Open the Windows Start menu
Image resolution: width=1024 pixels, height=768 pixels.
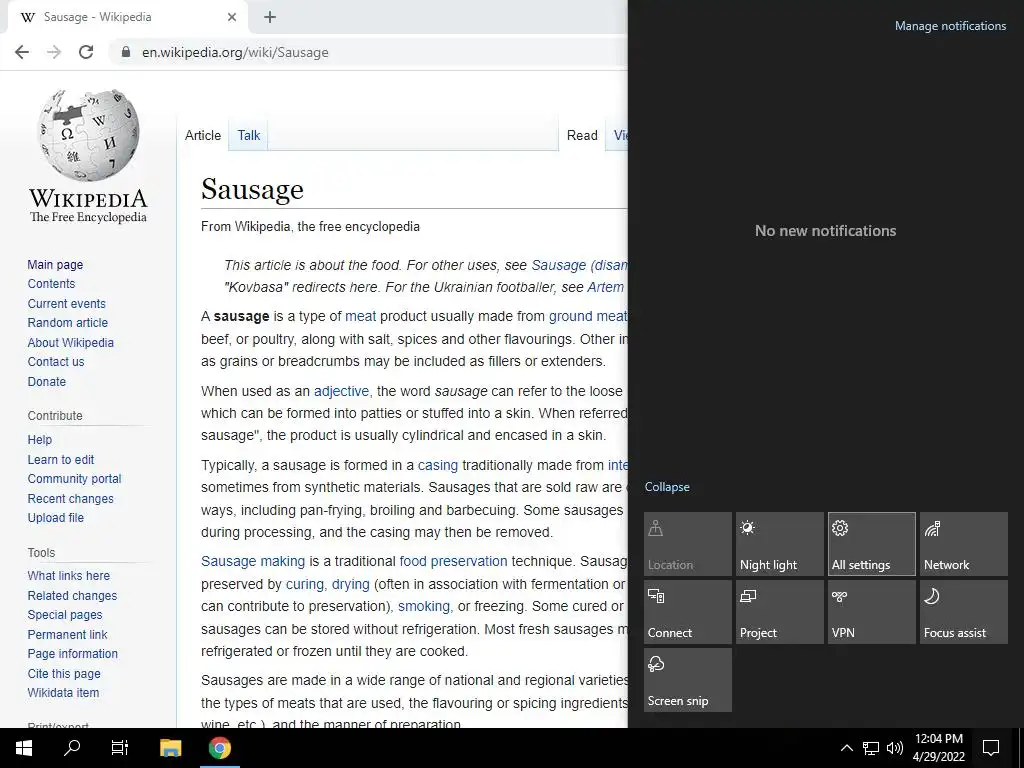click(24, 748)
